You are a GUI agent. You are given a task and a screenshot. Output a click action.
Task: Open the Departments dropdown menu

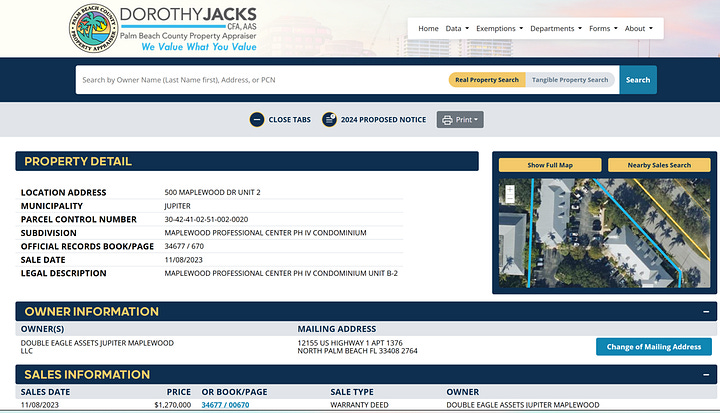tap(556, 28)
